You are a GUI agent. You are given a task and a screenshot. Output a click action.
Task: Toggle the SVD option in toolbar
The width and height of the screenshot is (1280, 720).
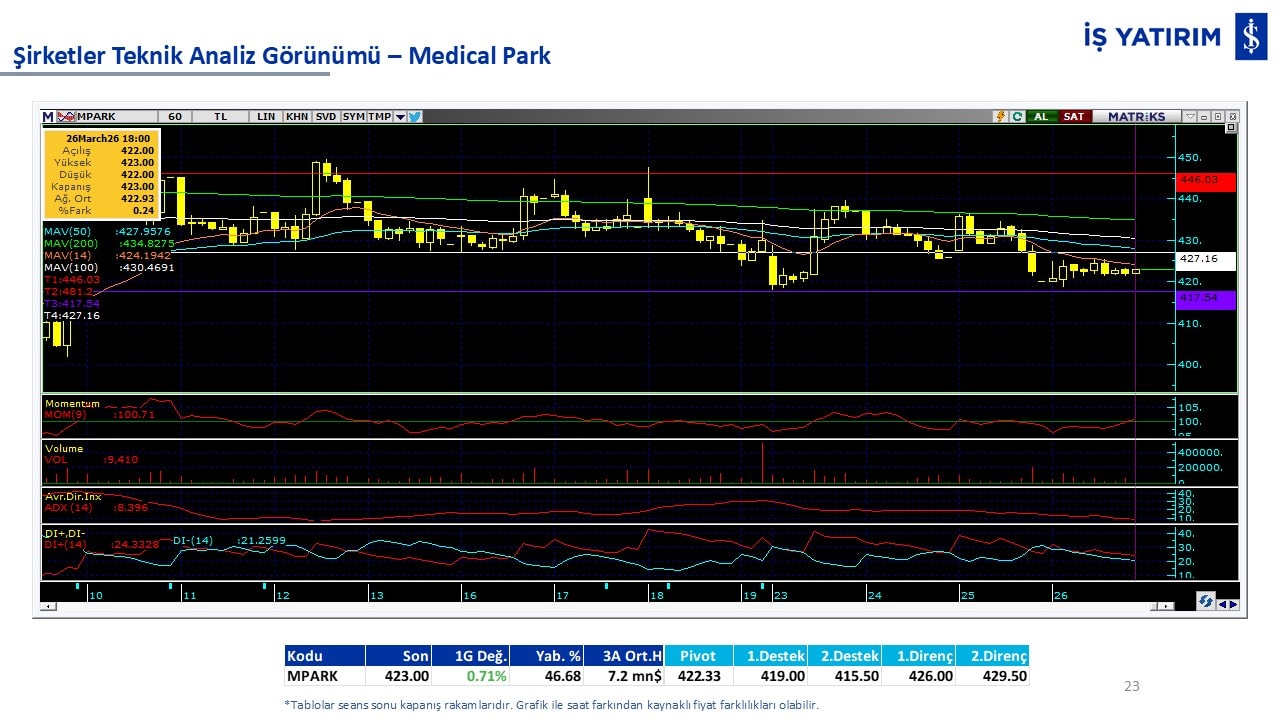click(326, 117)
